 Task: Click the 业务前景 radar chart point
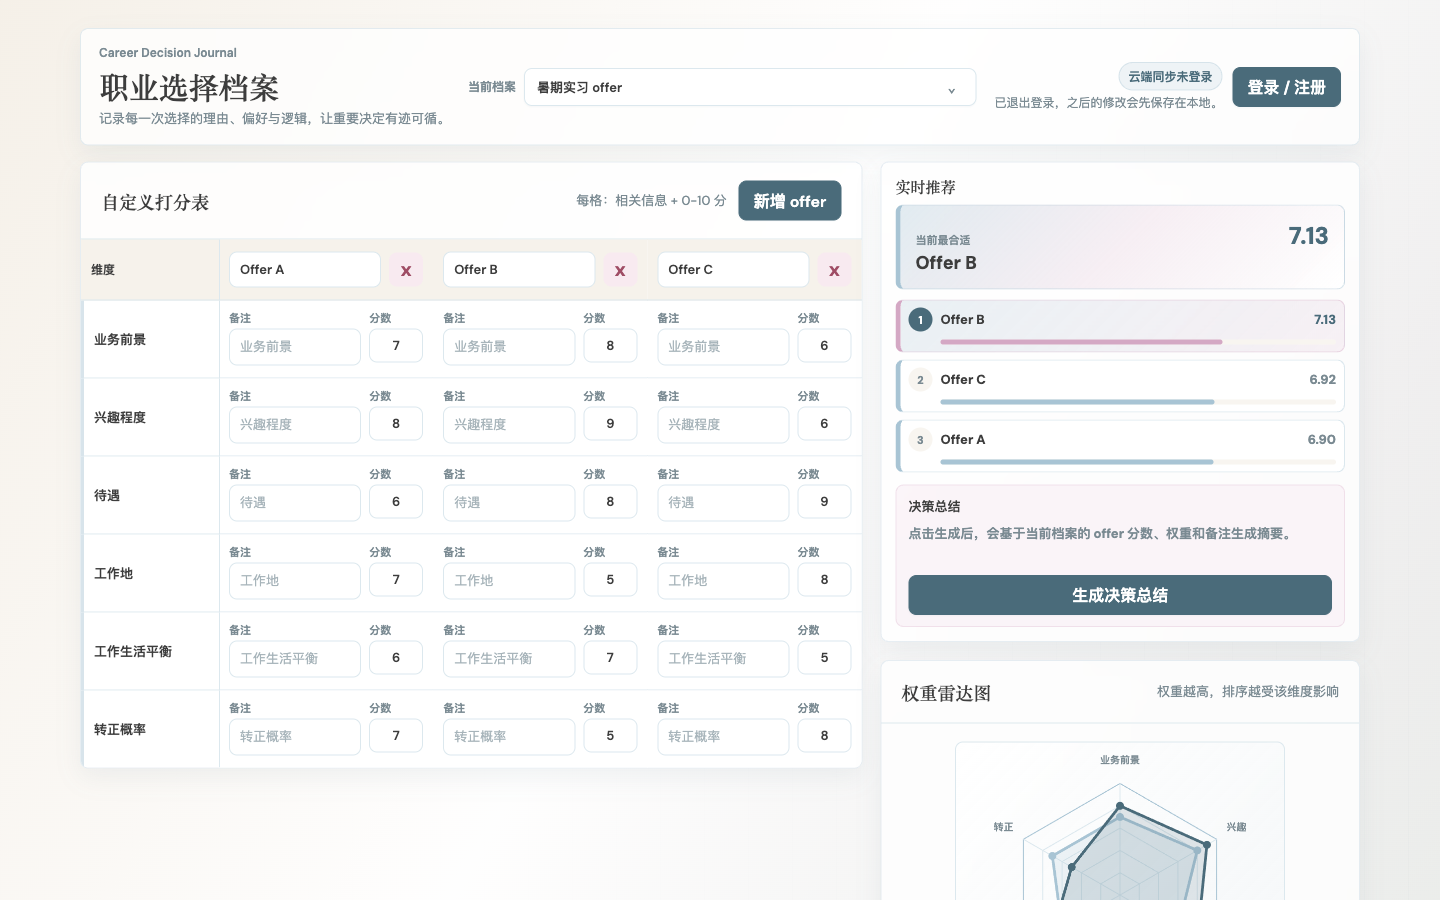pyautogui.click(x=1120, y=805)
